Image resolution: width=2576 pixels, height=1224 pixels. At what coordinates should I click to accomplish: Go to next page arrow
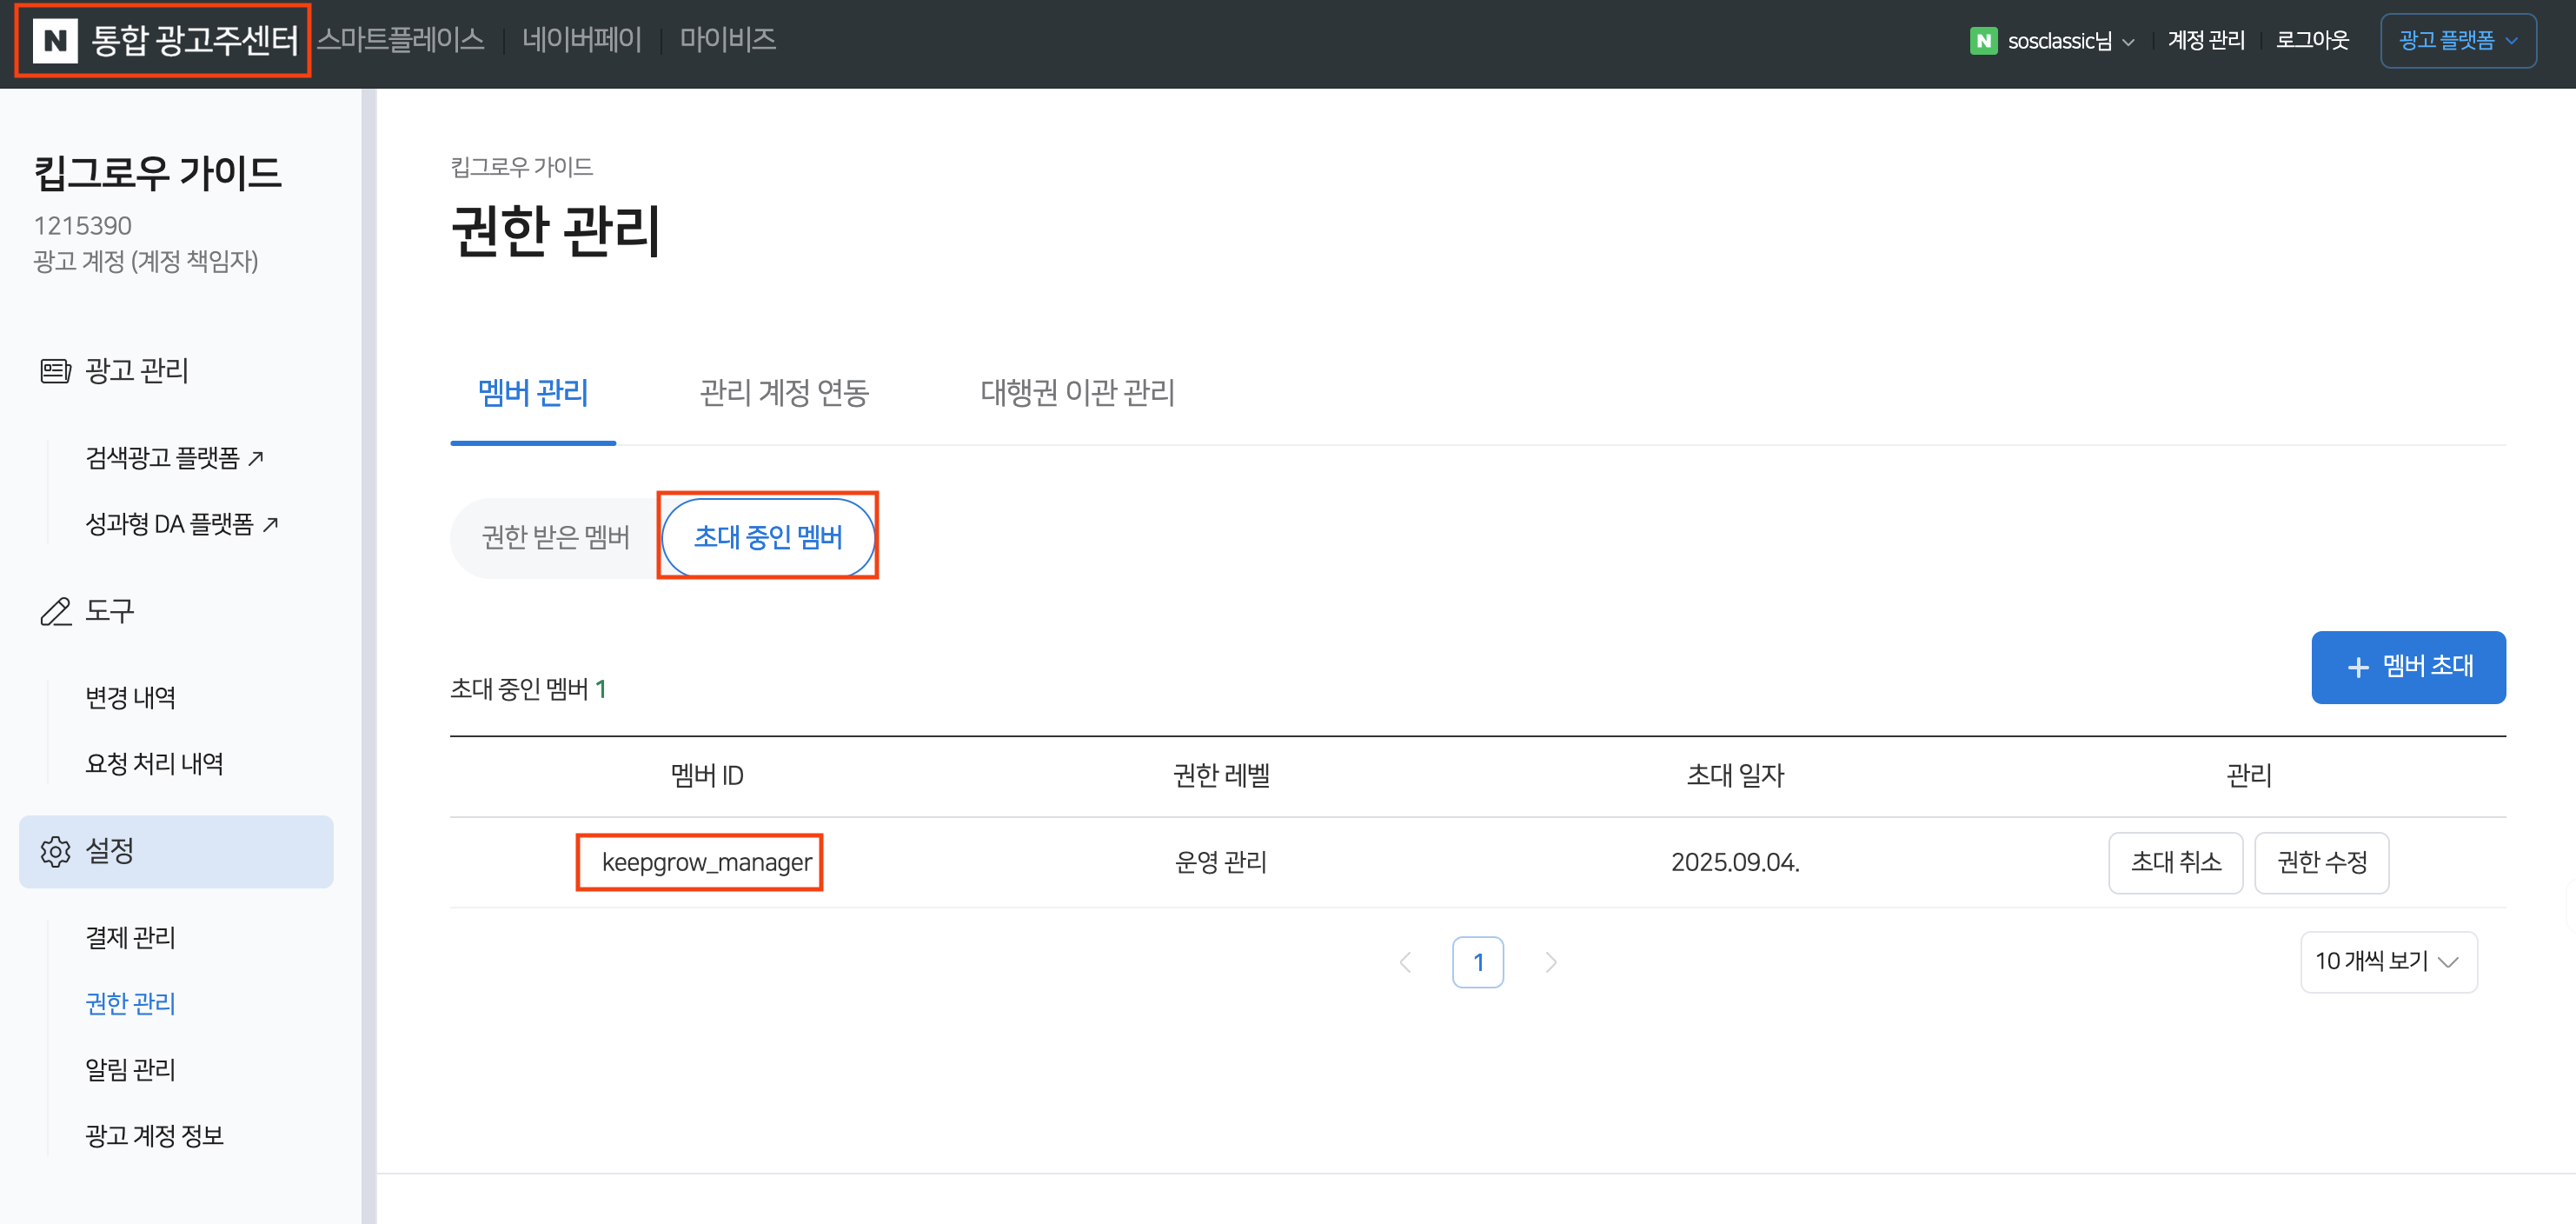point(1550,962)
